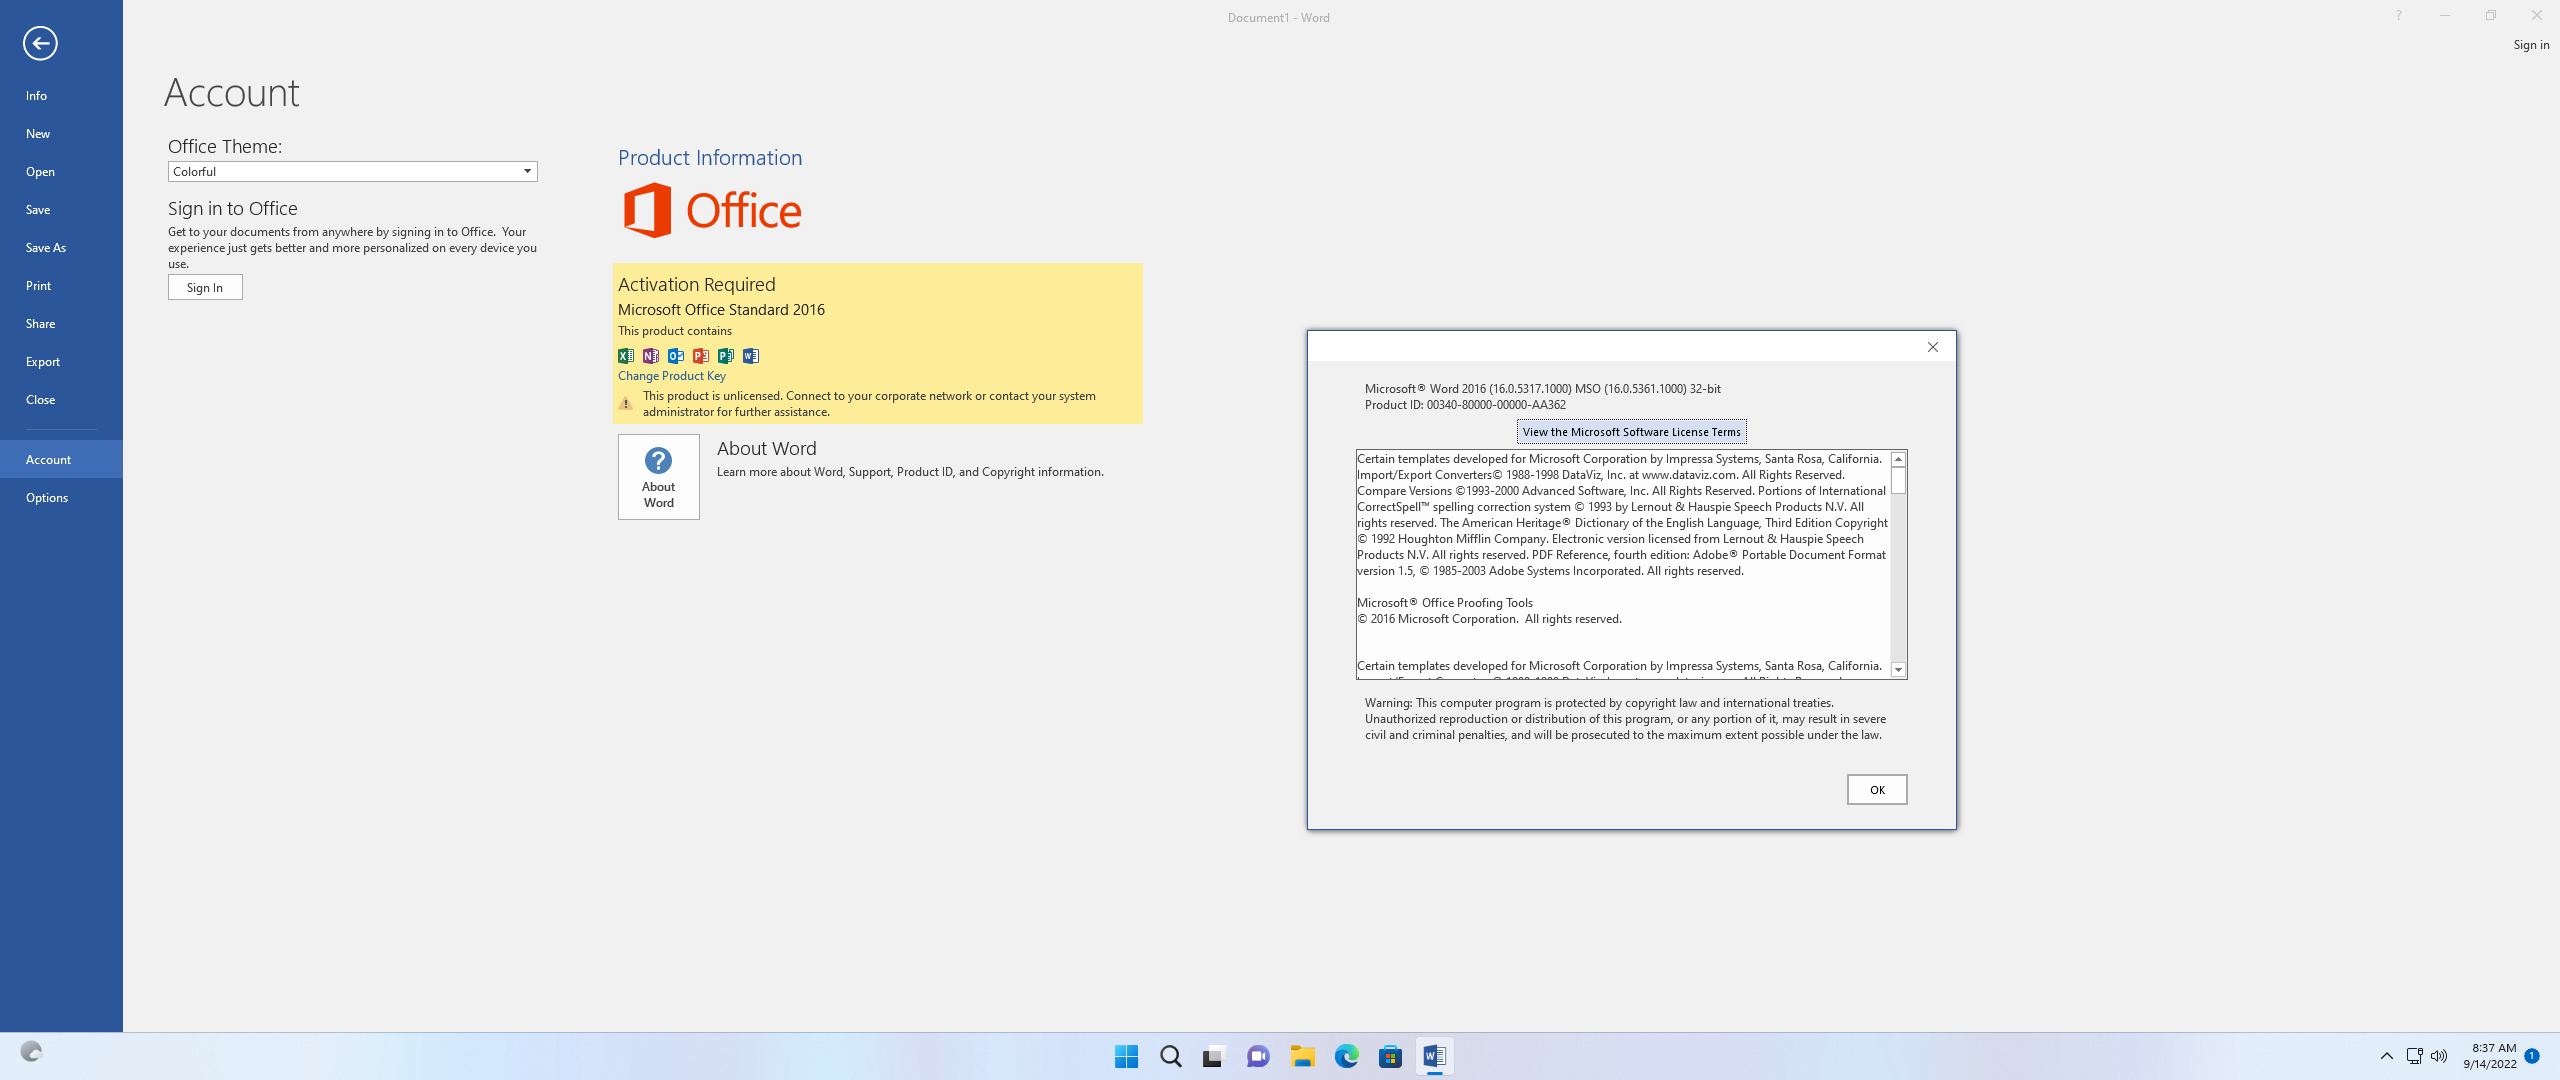Open Word Options
The image size is (2560, 1080).
pos(61,498)
